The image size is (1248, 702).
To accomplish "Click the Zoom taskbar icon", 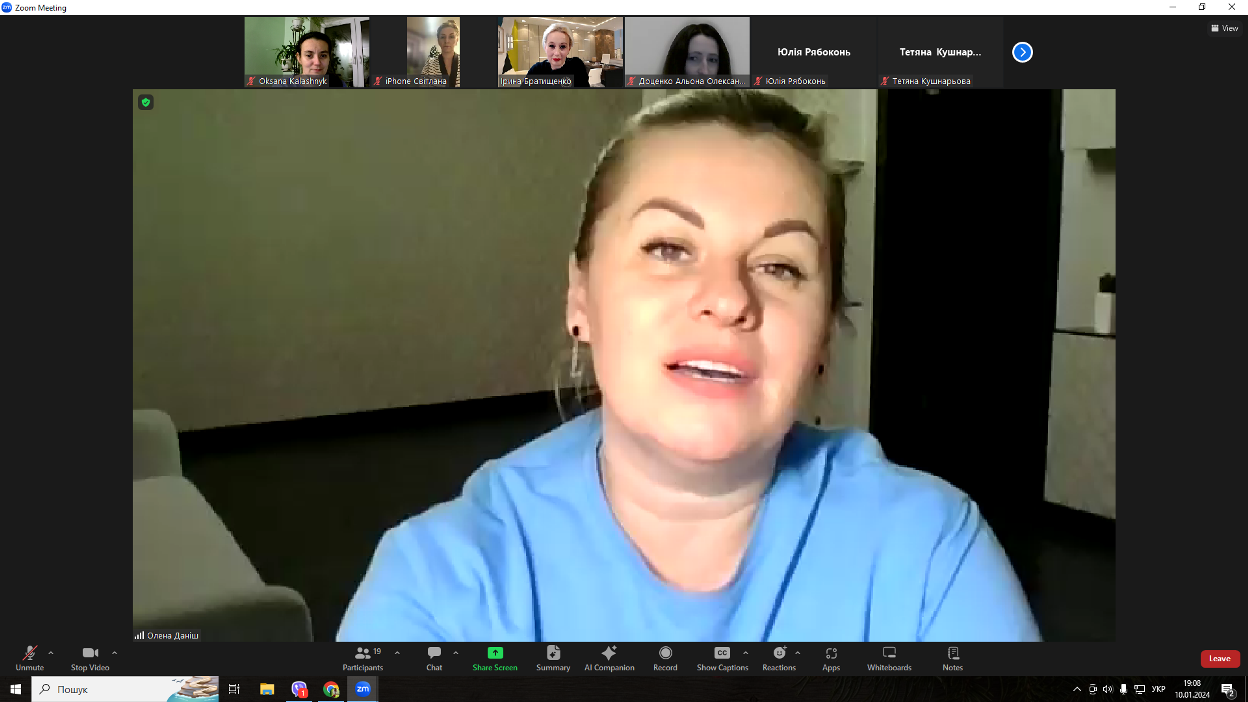I will pyautogui.click(x=363, y=689).
